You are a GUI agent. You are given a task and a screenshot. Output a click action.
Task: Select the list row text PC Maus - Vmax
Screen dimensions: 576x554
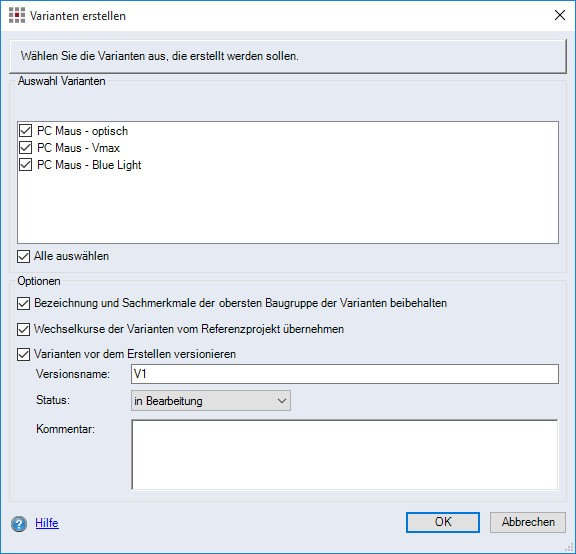pyautogui.click(x=79, y=148)
